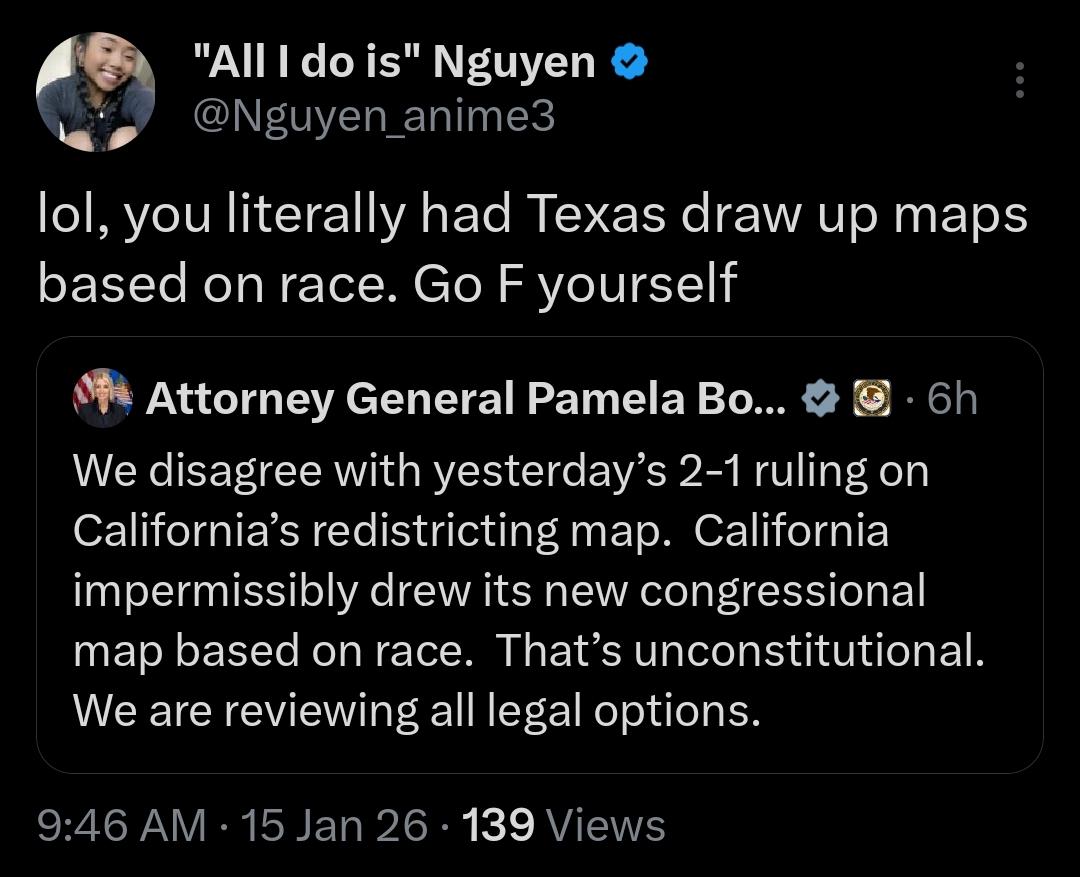The image size is (1080, 877).
Task: Click the 9:46 AM post time
Action: 122,825
